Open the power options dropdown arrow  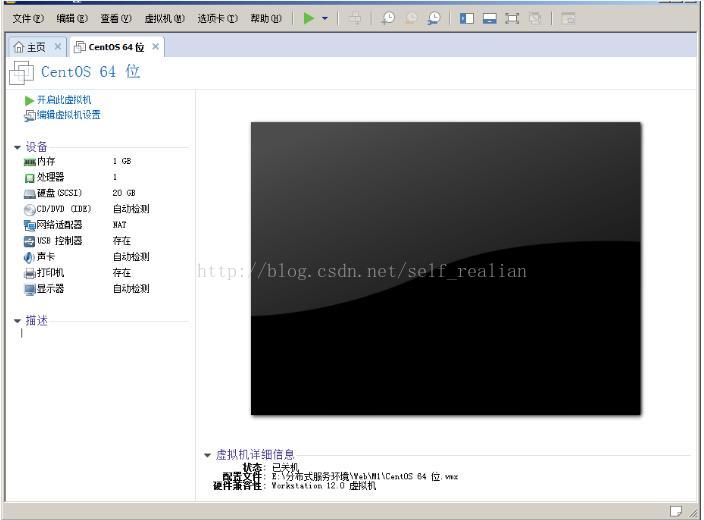(325, 18)
